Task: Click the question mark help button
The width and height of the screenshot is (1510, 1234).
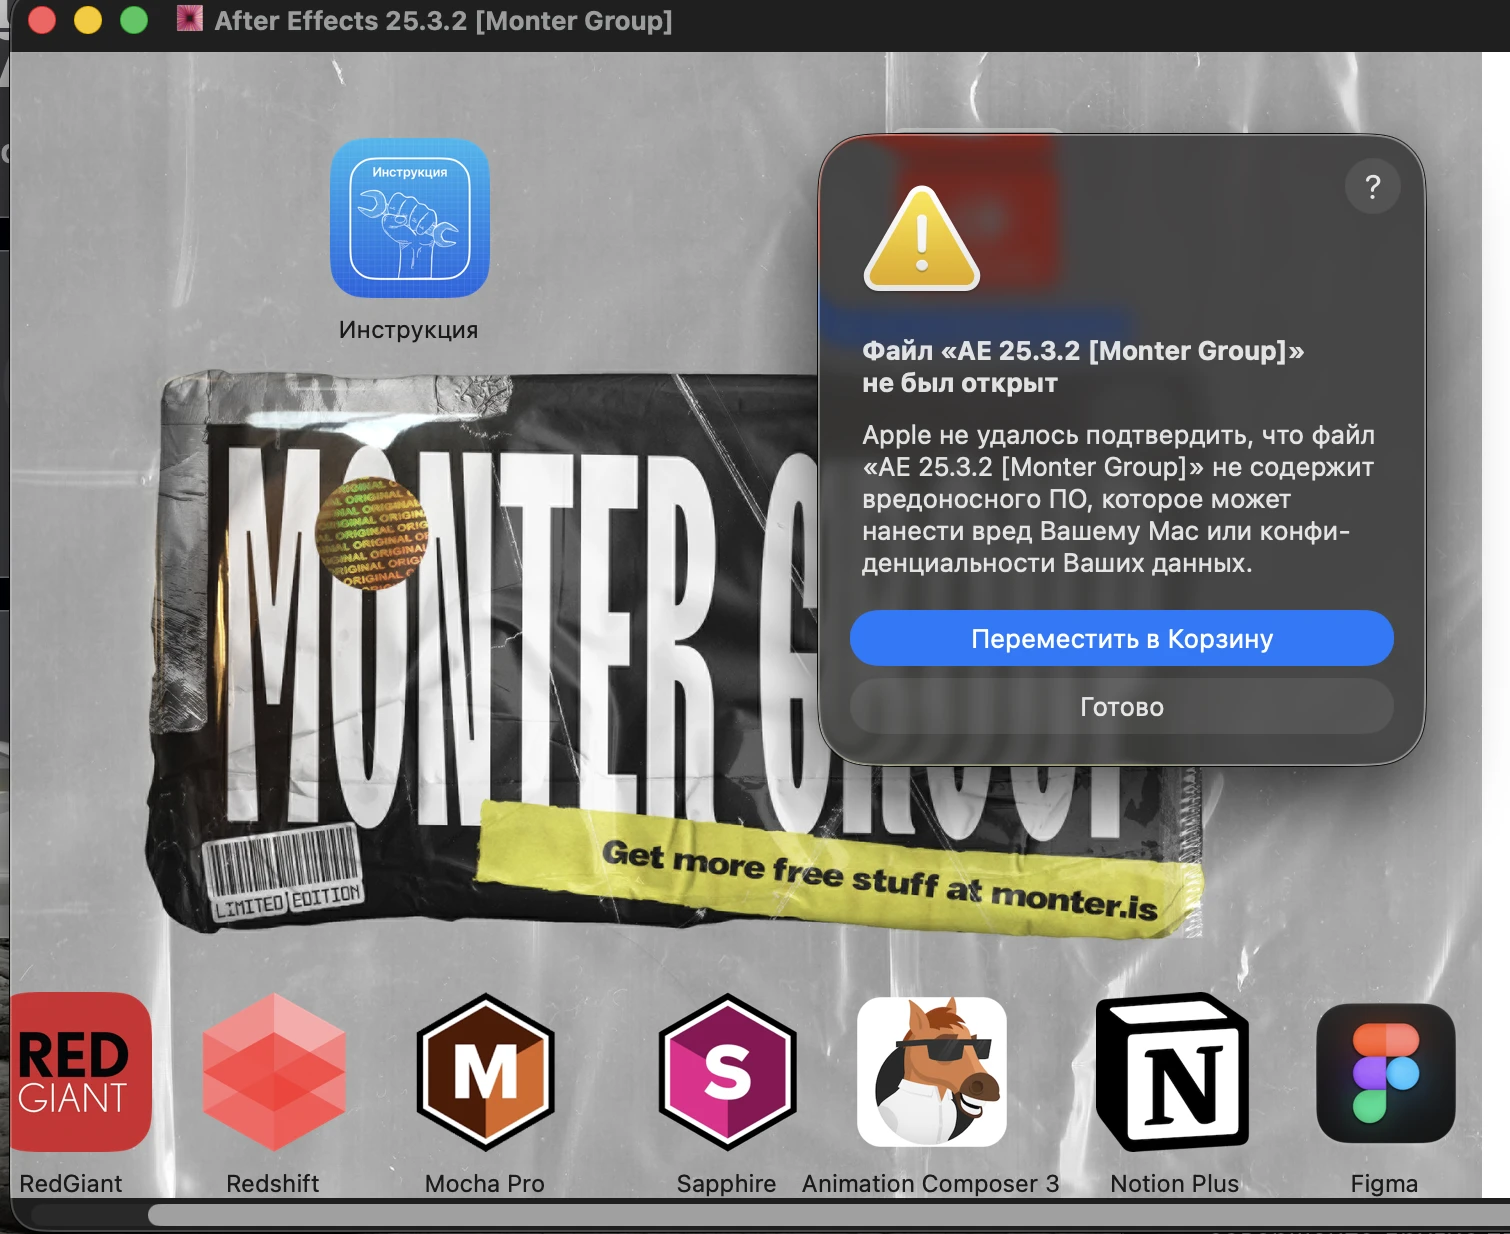Action: [x=1372, y=186]
